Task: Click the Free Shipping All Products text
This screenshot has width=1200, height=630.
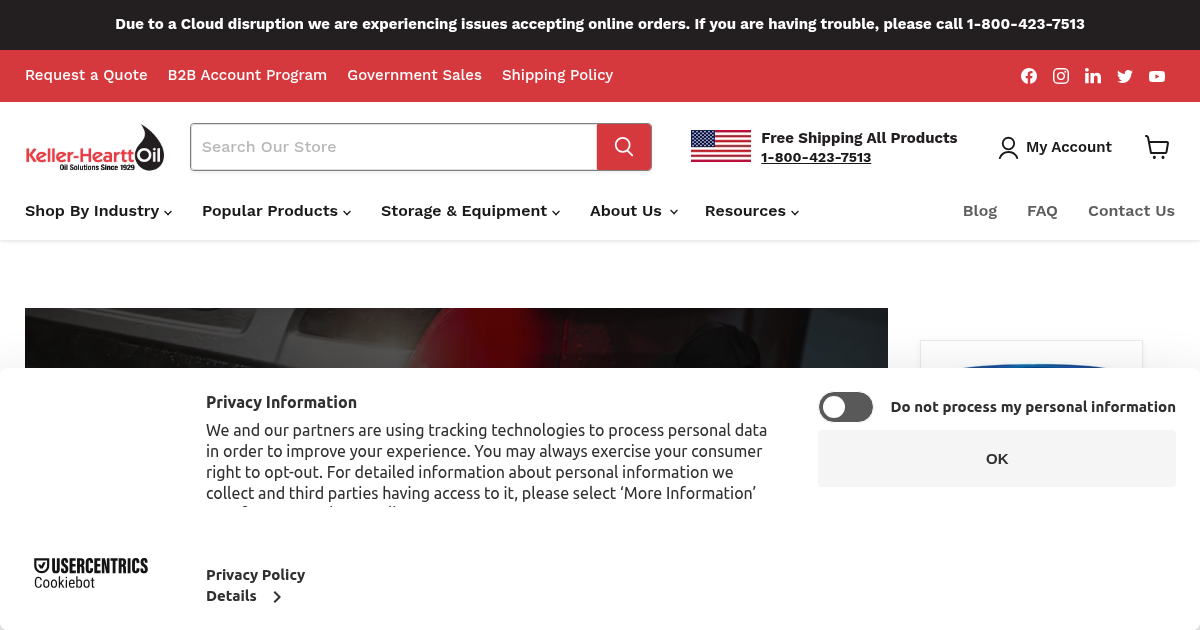Action: pyautogui.click(x=859, y=138)
